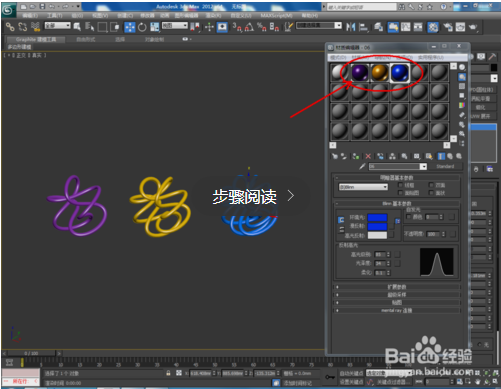Click the Bind to Space Warp tool
Screen dimensions: 501x389
tap(35, 27)
